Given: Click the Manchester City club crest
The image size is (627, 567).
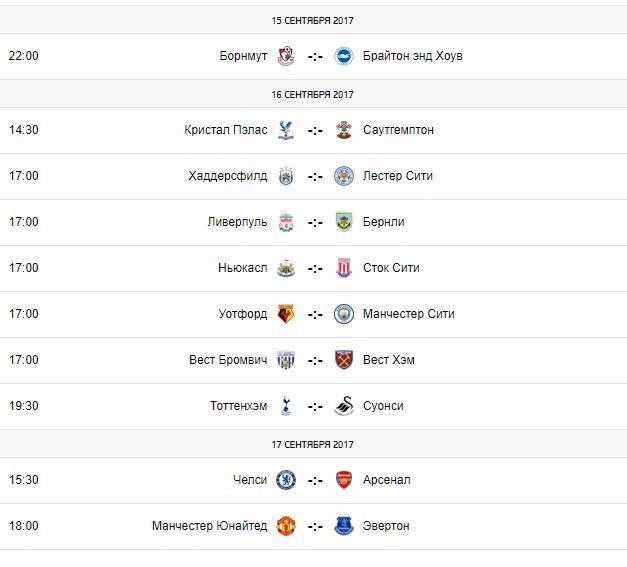Looking at the screenshot, I should (344, 314).
